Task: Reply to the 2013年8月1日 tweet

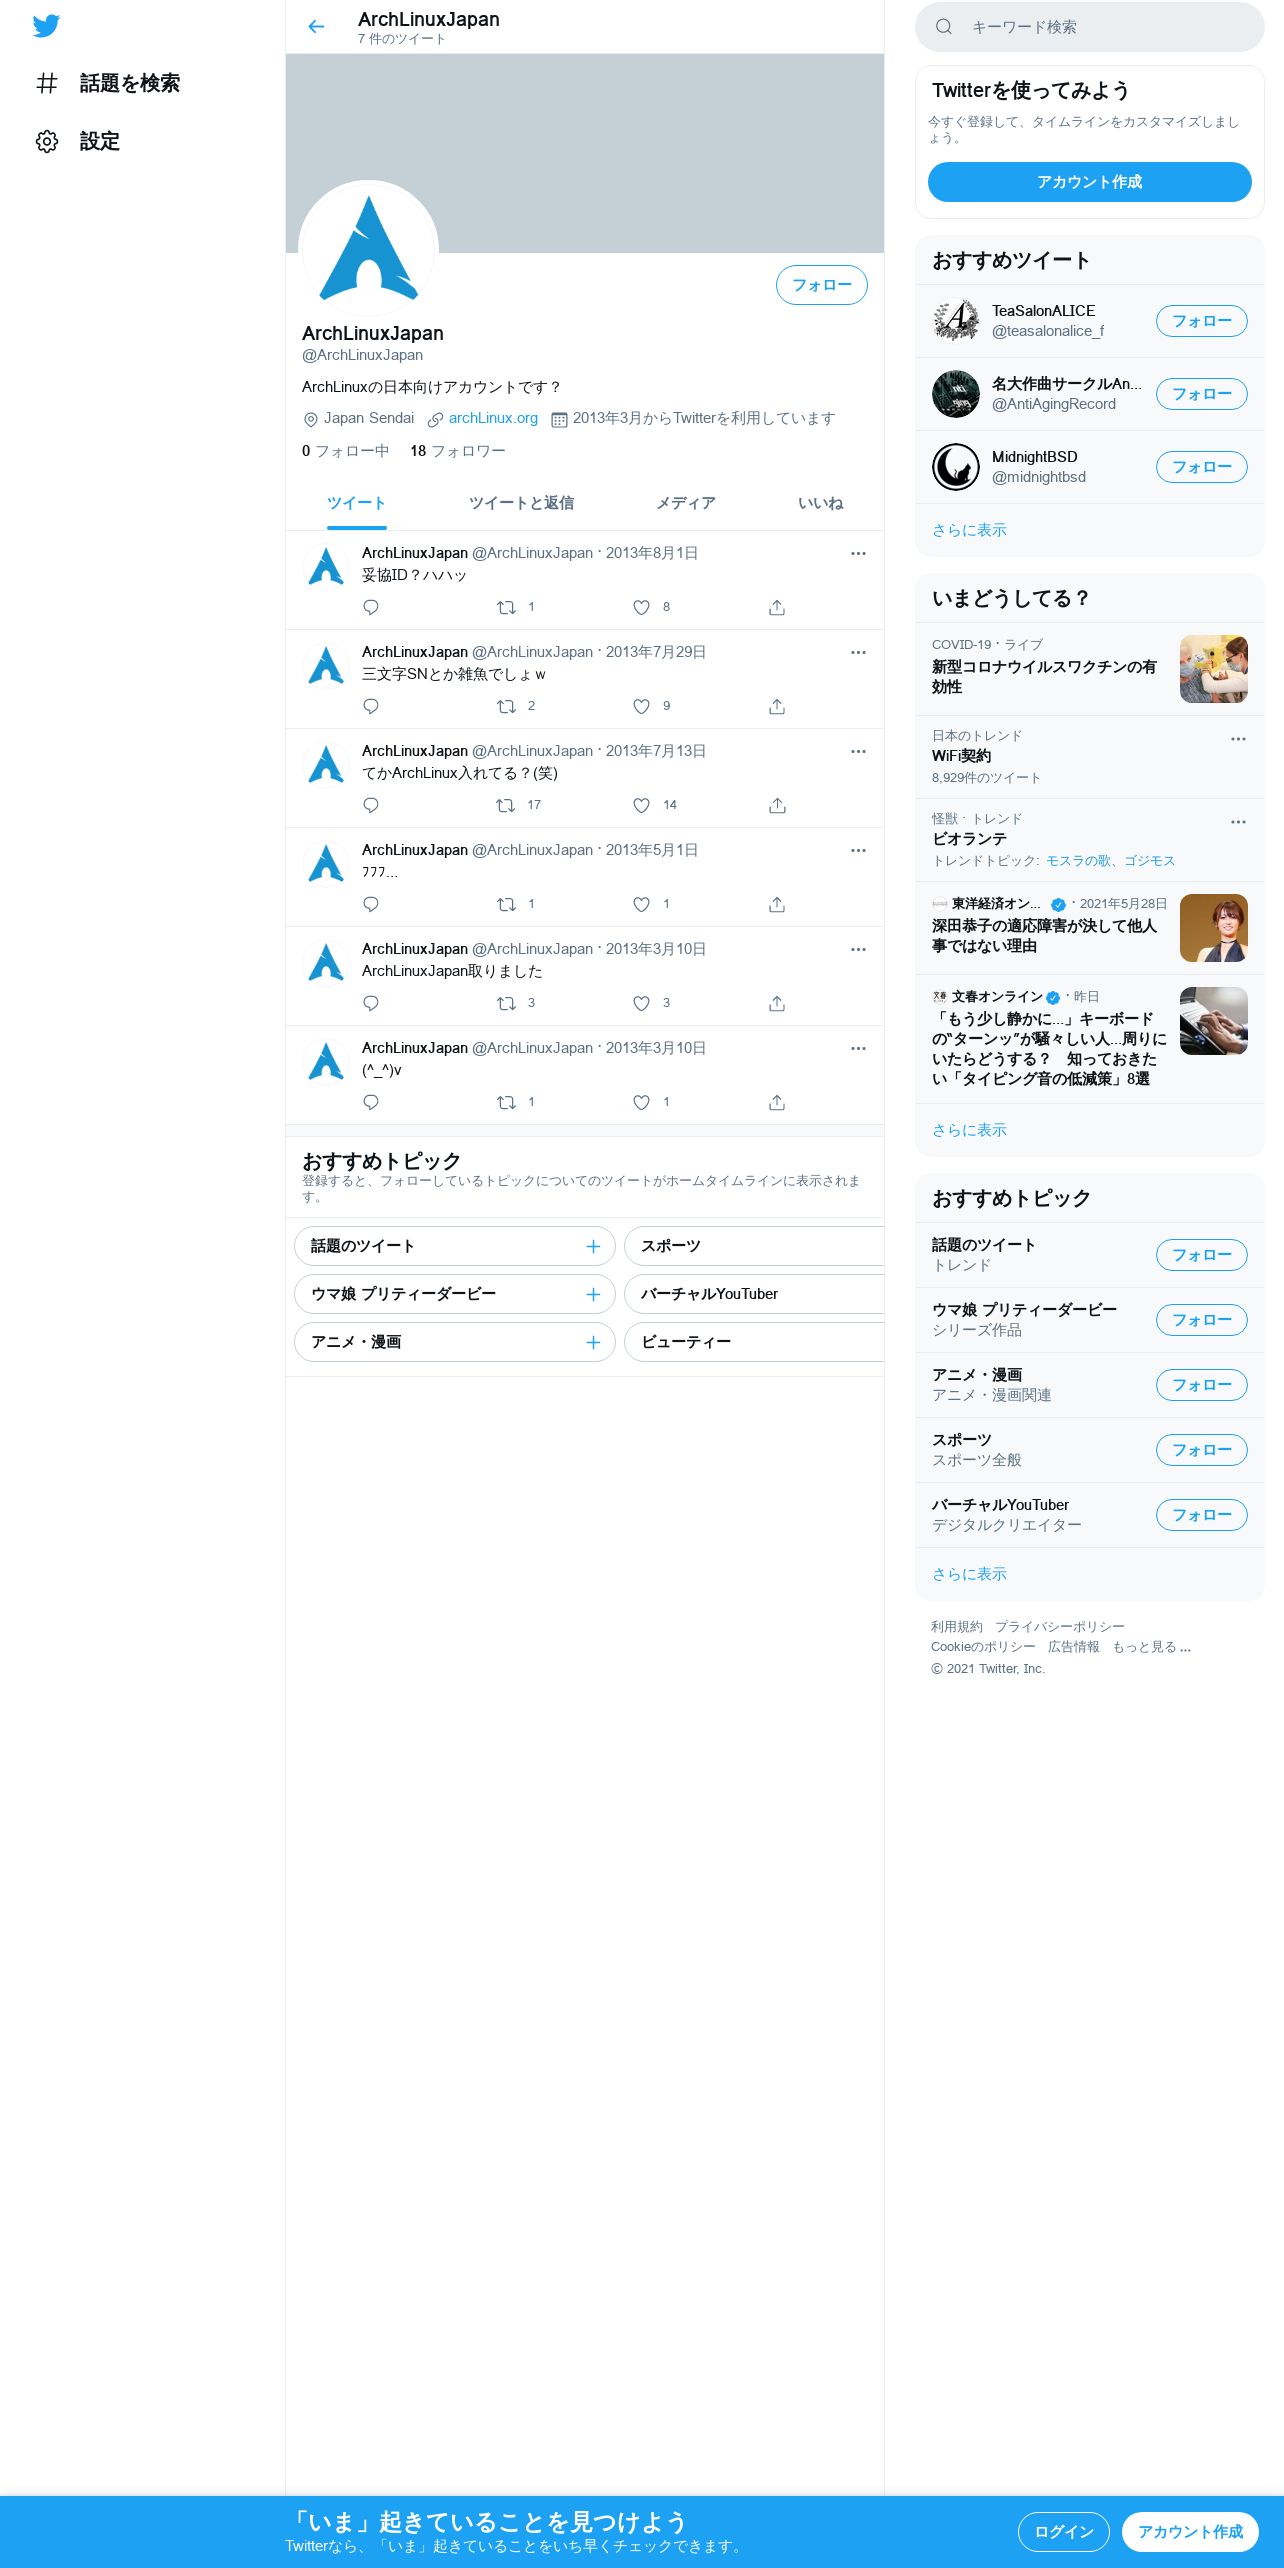Action: coord(371,607)
